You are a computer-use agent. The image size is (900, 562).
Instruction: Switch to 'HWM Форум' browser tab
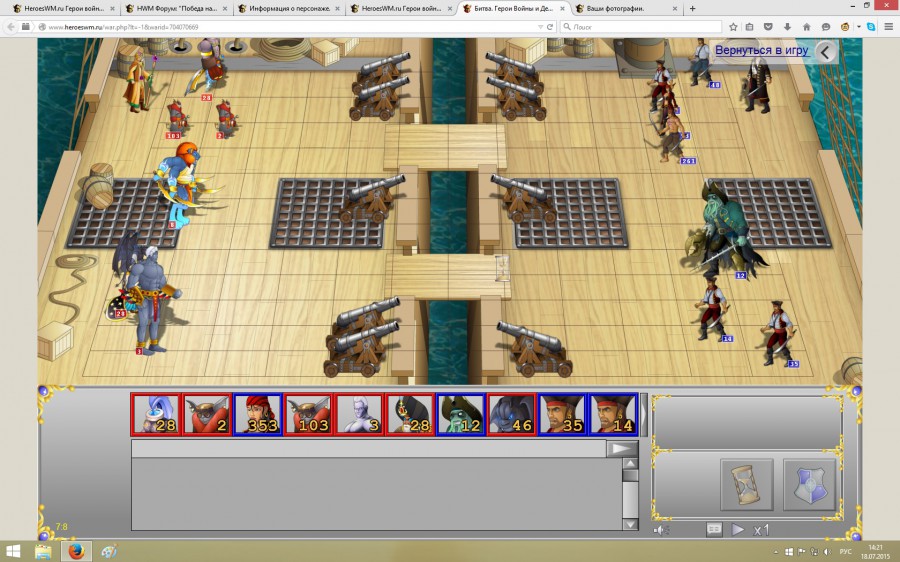pos(177,9)
